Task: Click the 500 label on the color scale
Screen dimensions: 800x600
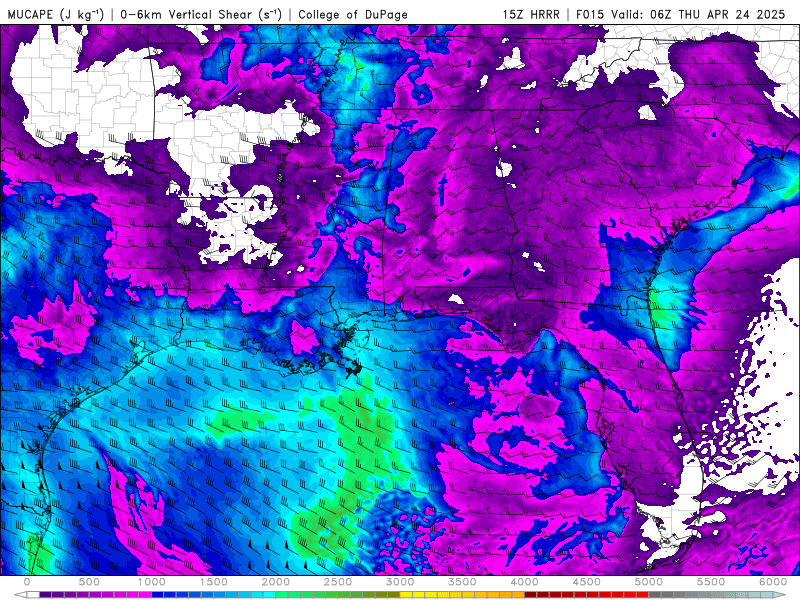Action: (89, 582)
